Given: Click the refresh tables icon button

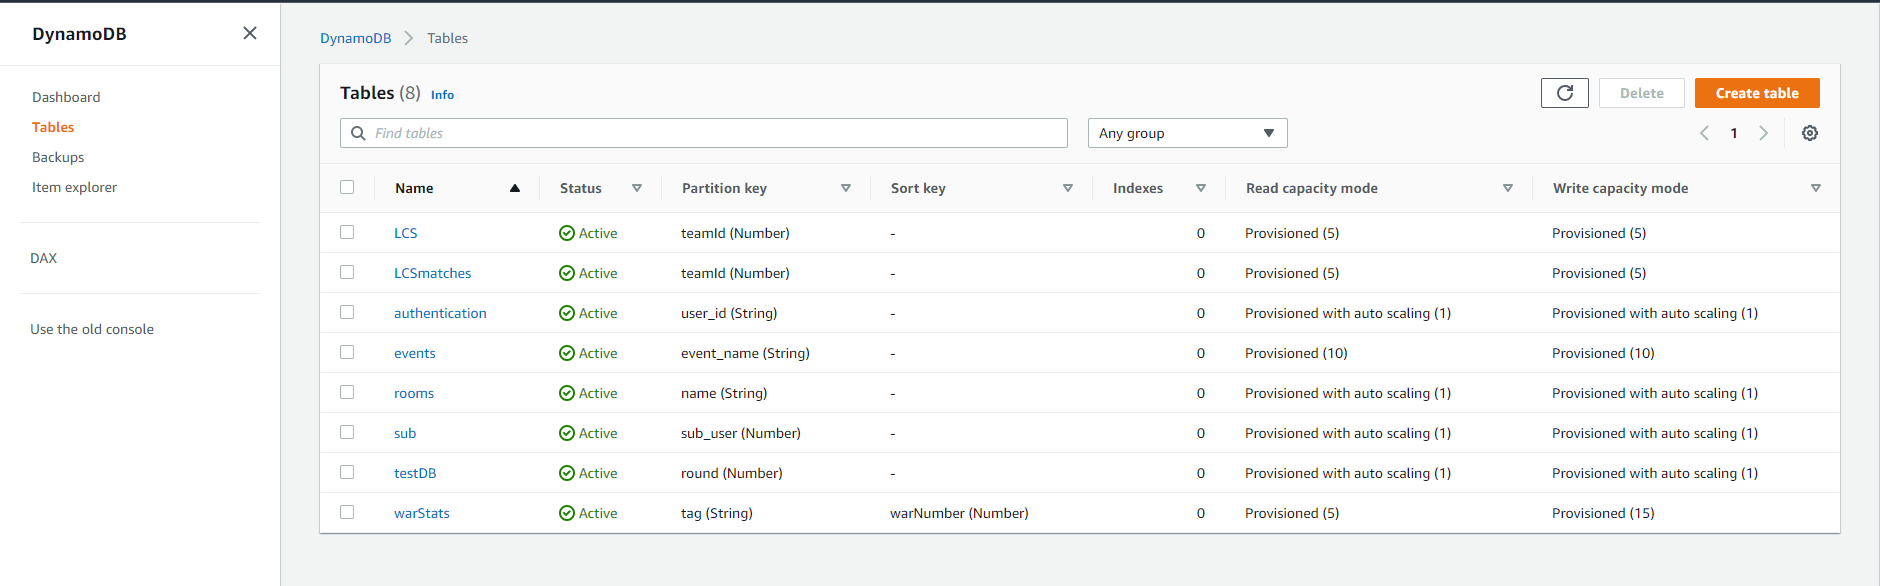Looking at the screenshot, I should [x=1564, y=93].
